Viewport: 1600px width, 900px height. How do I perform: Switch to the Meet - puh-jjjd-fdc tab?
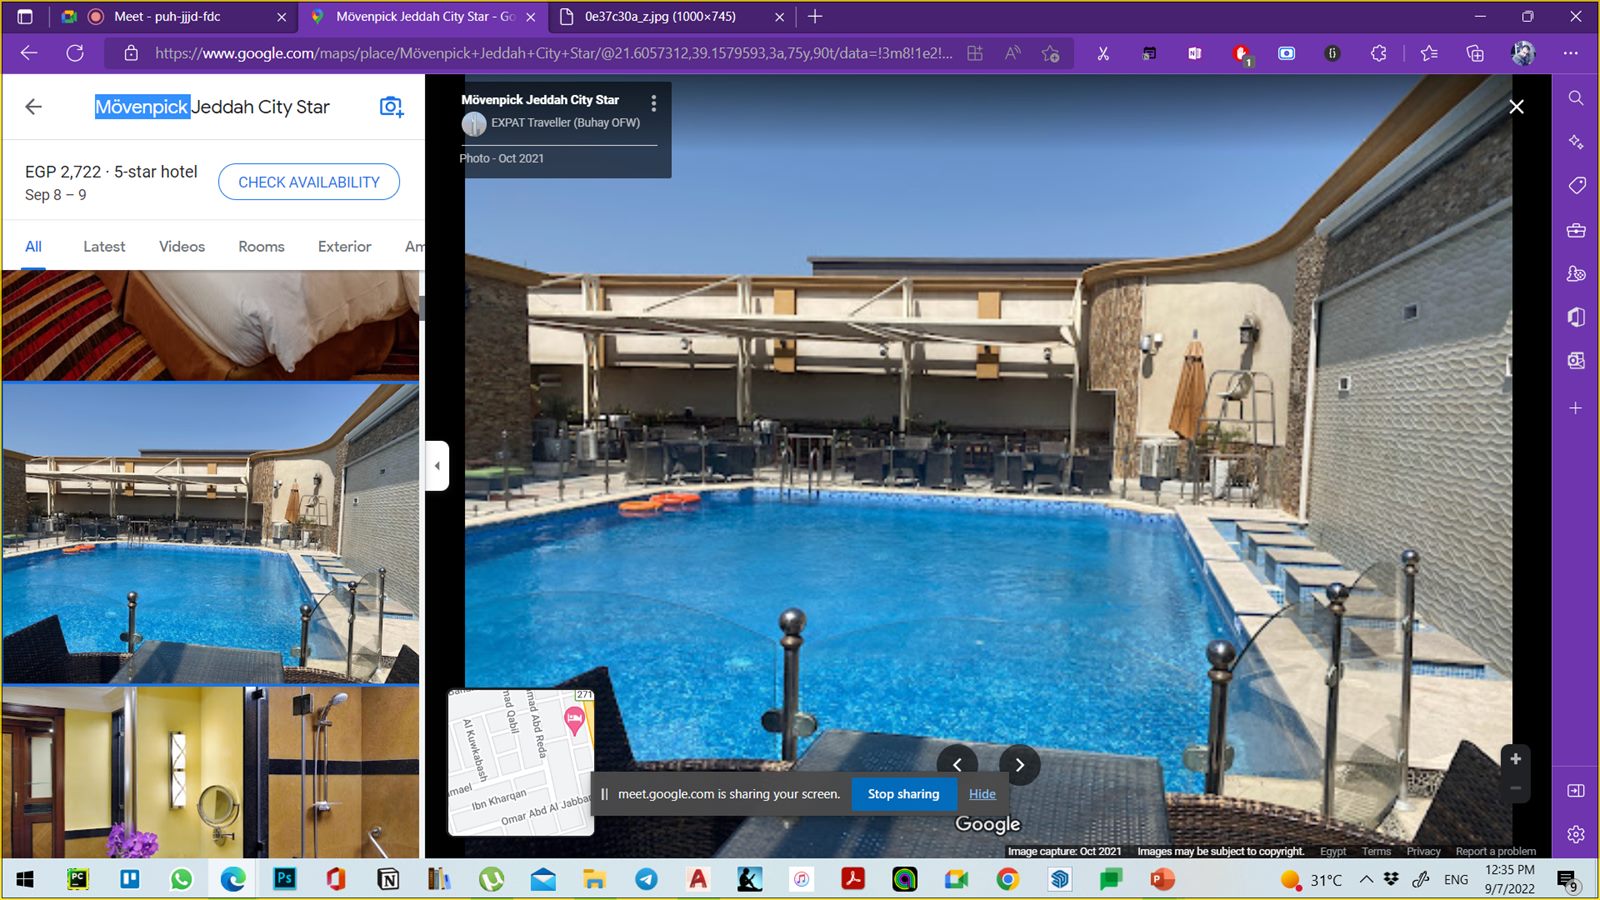pyautogui.click(x=172, y=17)
